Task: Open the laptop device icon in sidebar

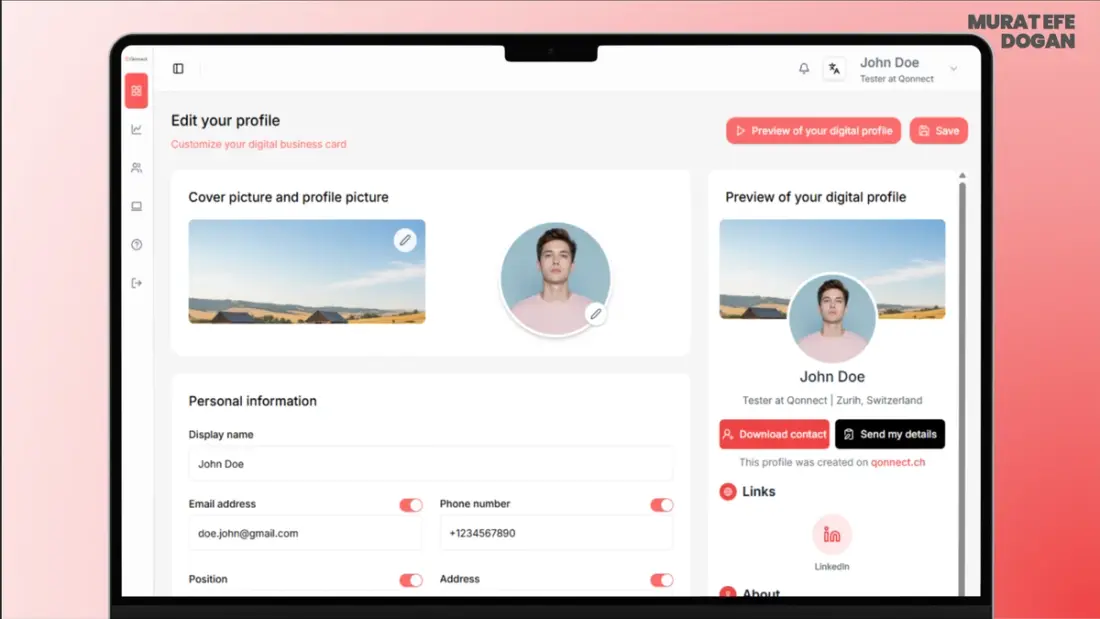Action: [136, 206]
